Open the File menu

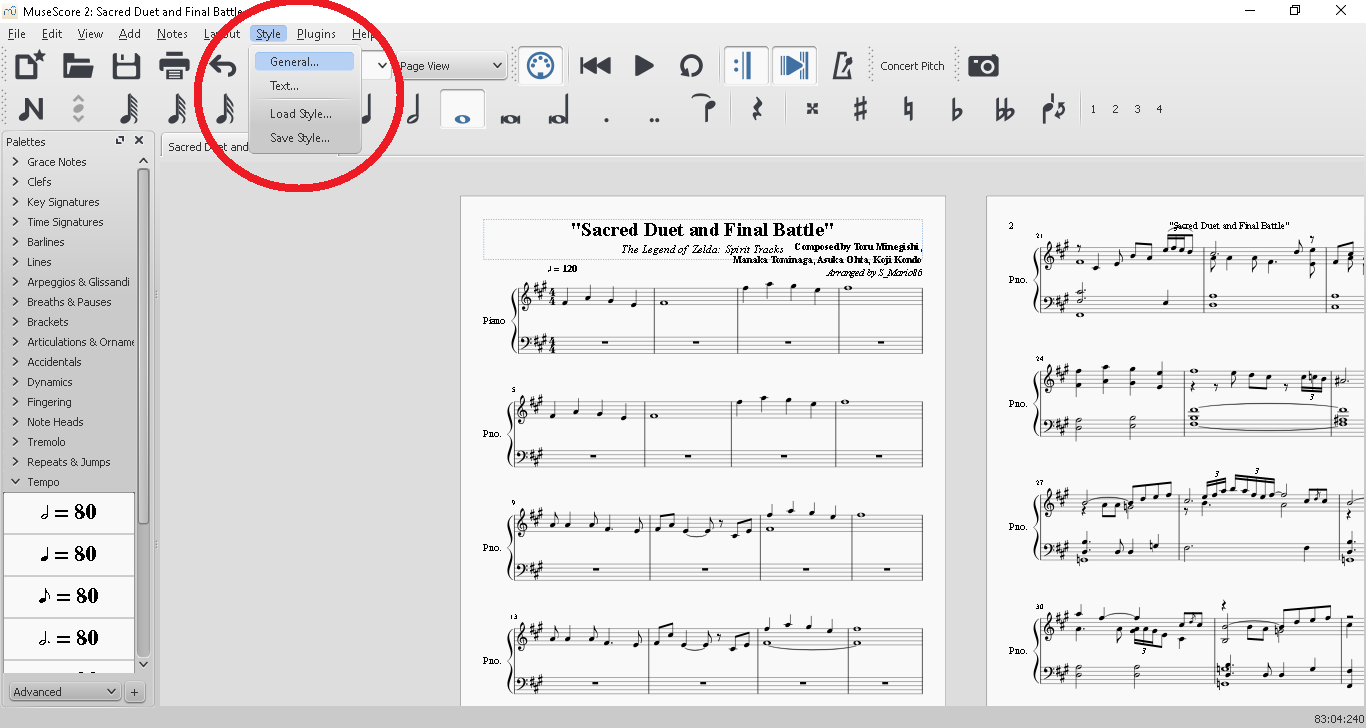tap(16, 34)
